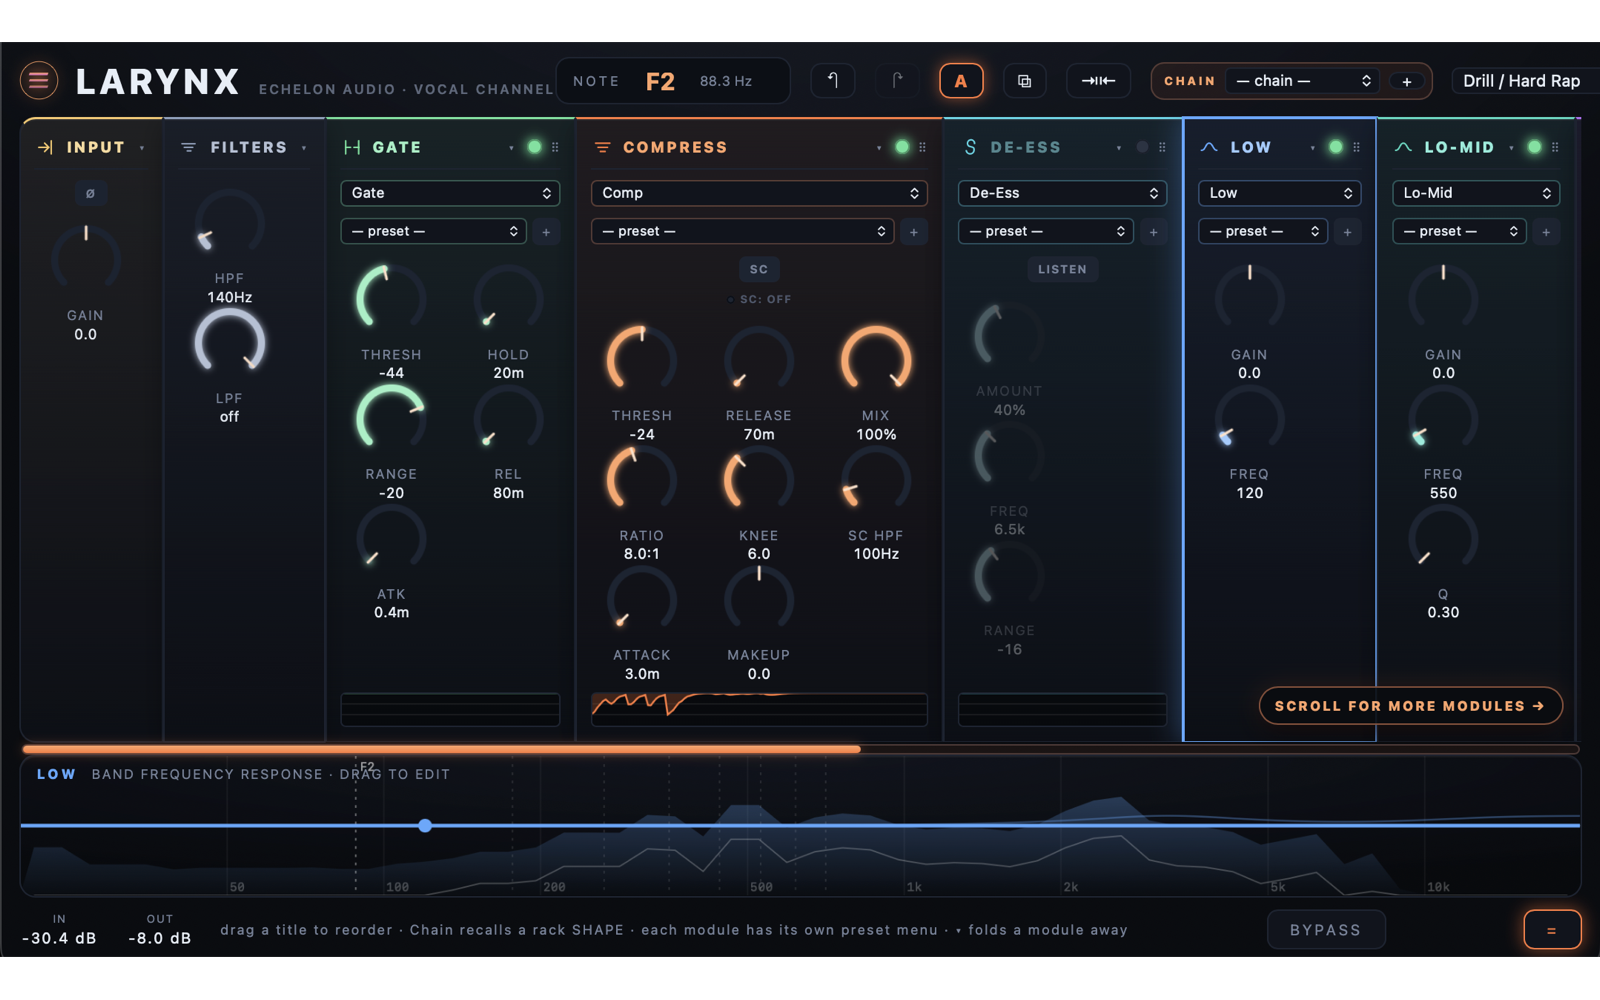The height and width of the screenshot is (1000, 1600).
Task: Select the LO-MID module title
Action: 1459,147
